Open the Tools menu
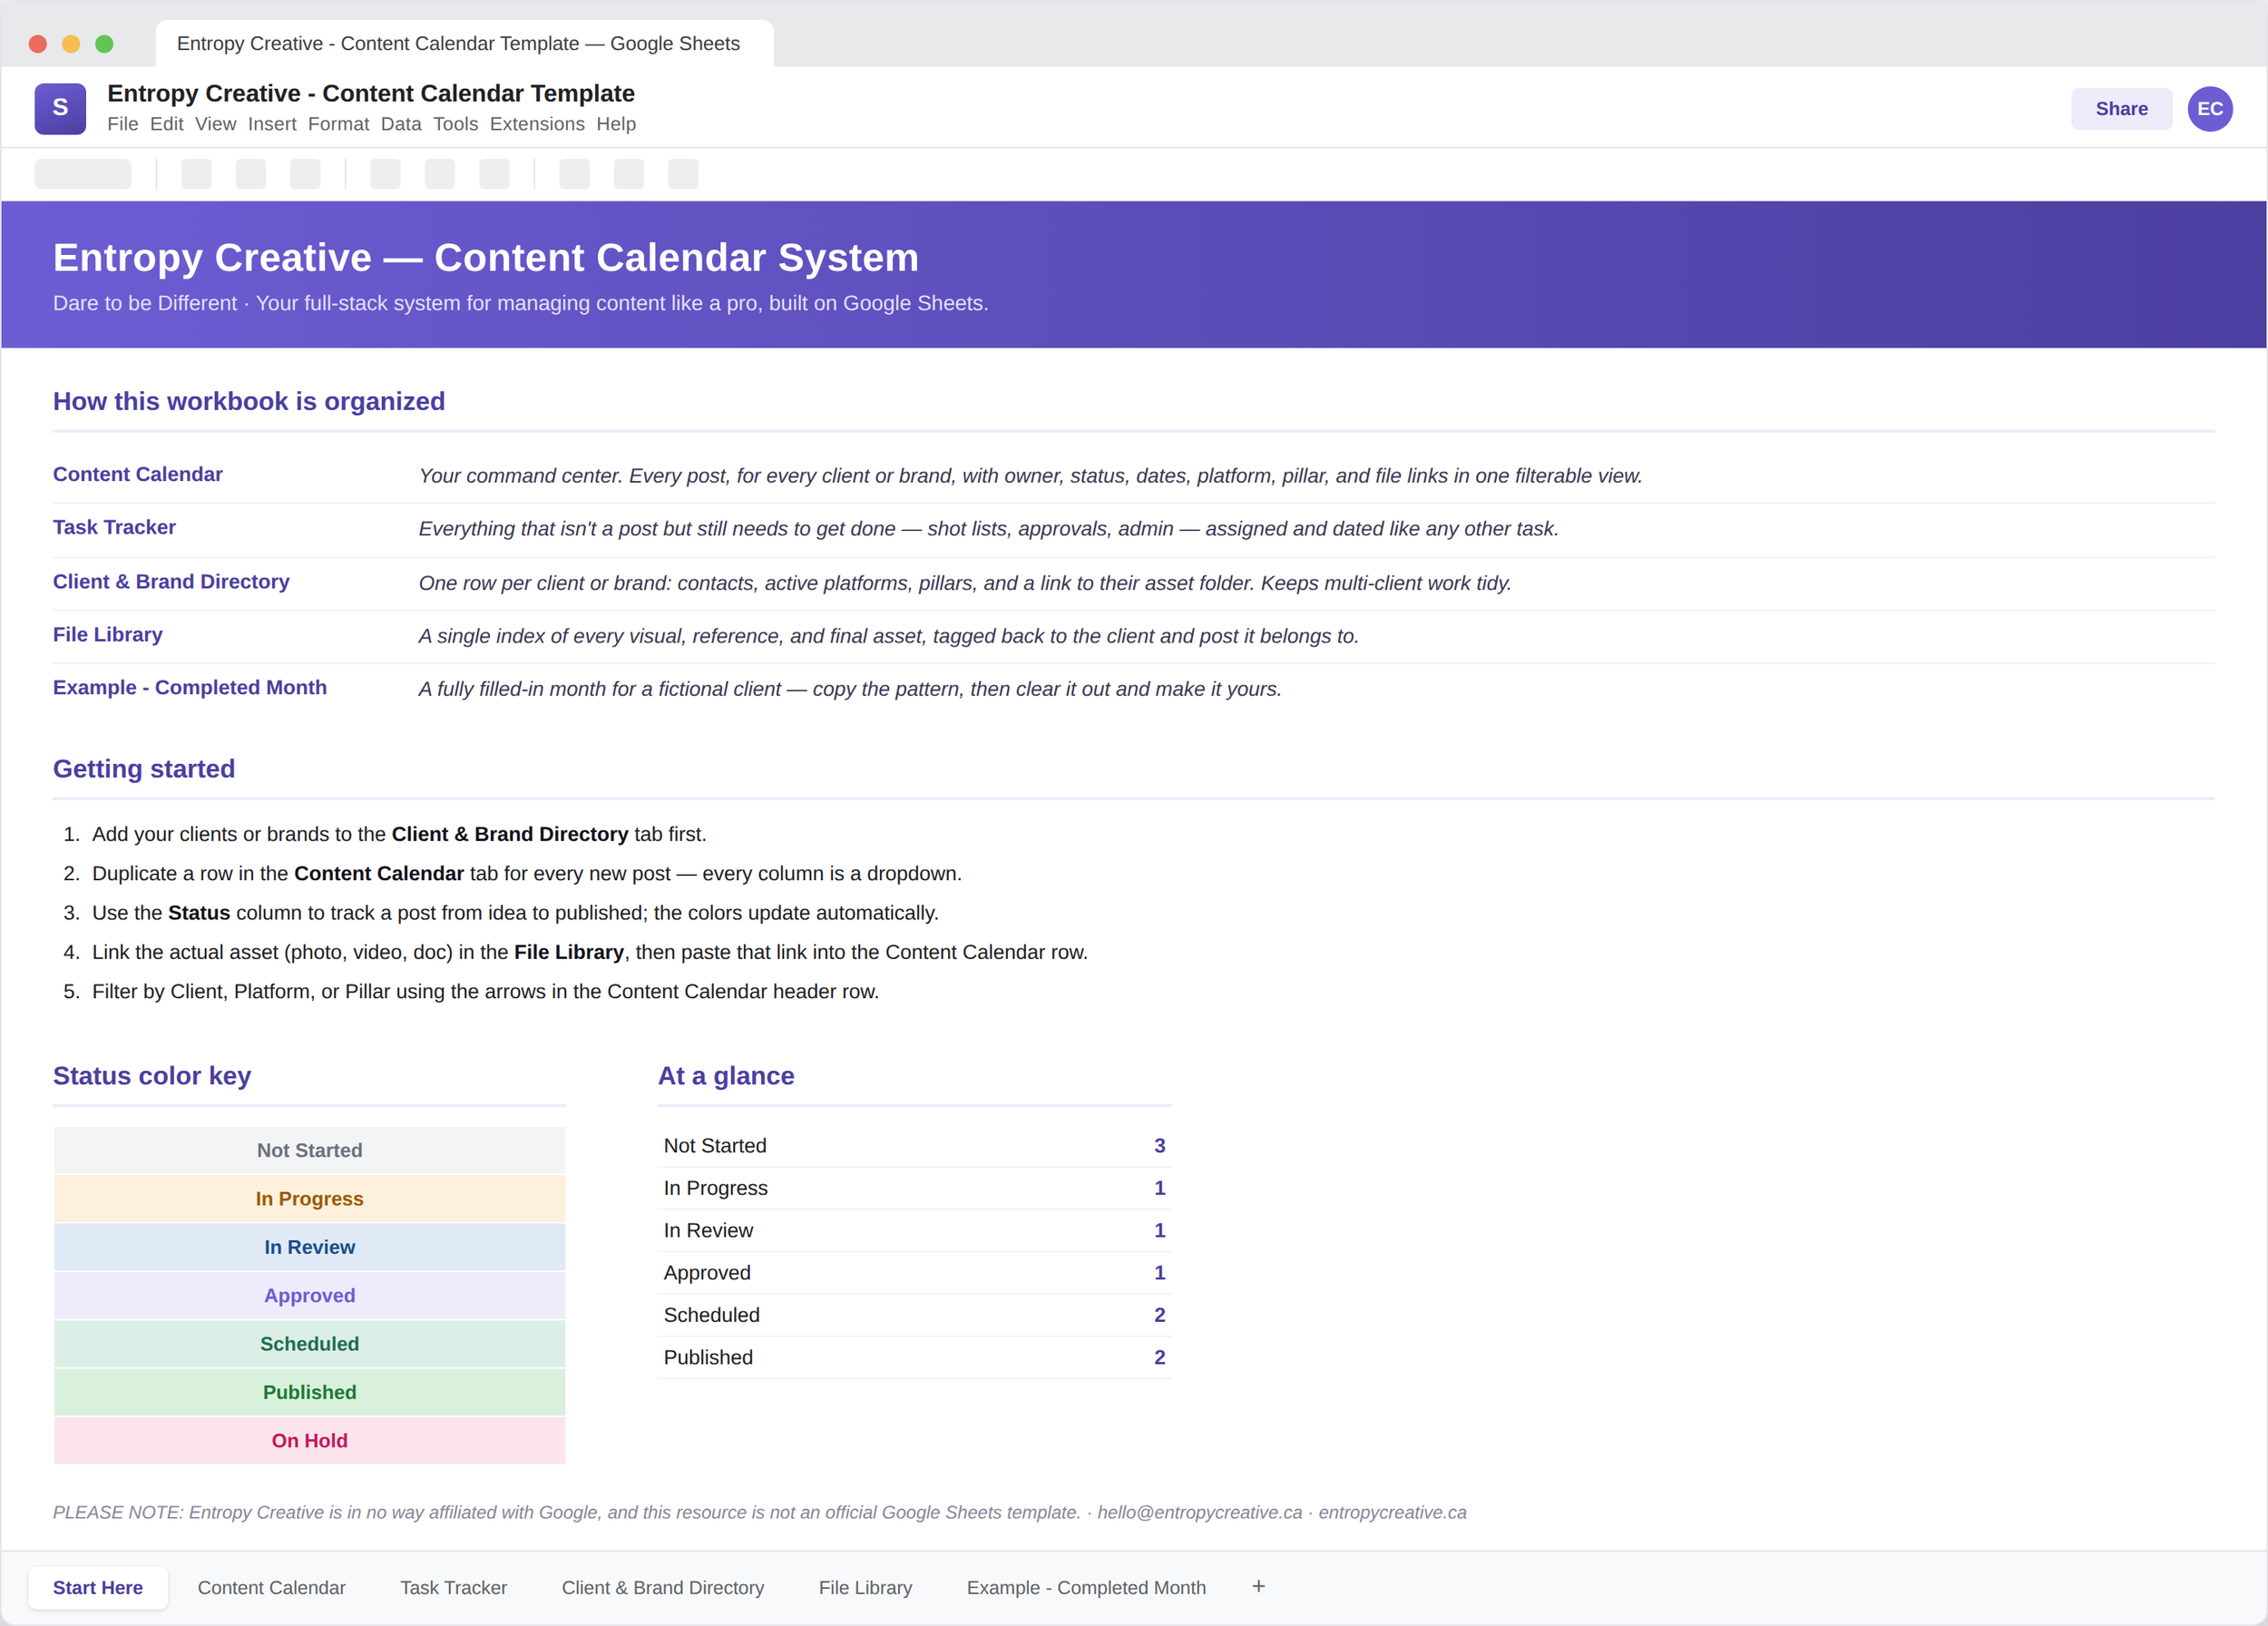 point(456,124)
